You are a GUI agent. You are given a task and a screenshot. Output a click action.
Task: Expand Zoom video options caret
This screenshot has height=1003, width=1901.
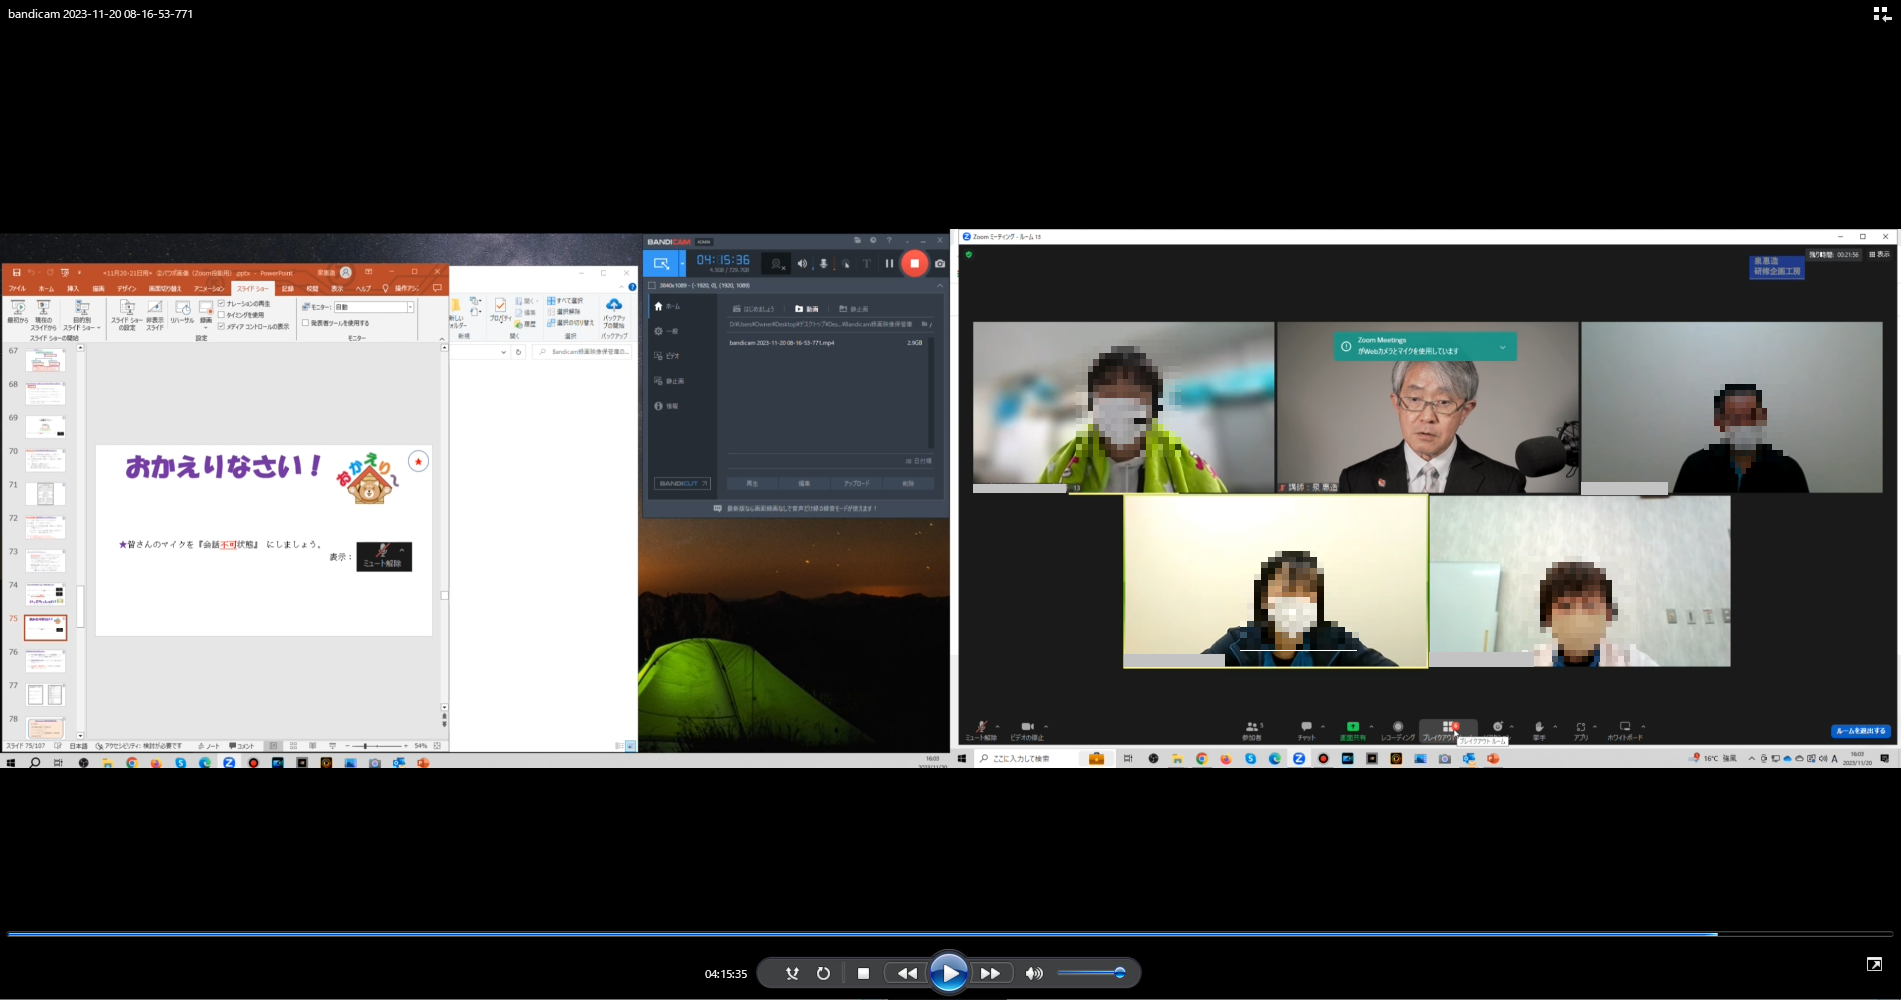pyautogui.click(x=1046, y=726)
